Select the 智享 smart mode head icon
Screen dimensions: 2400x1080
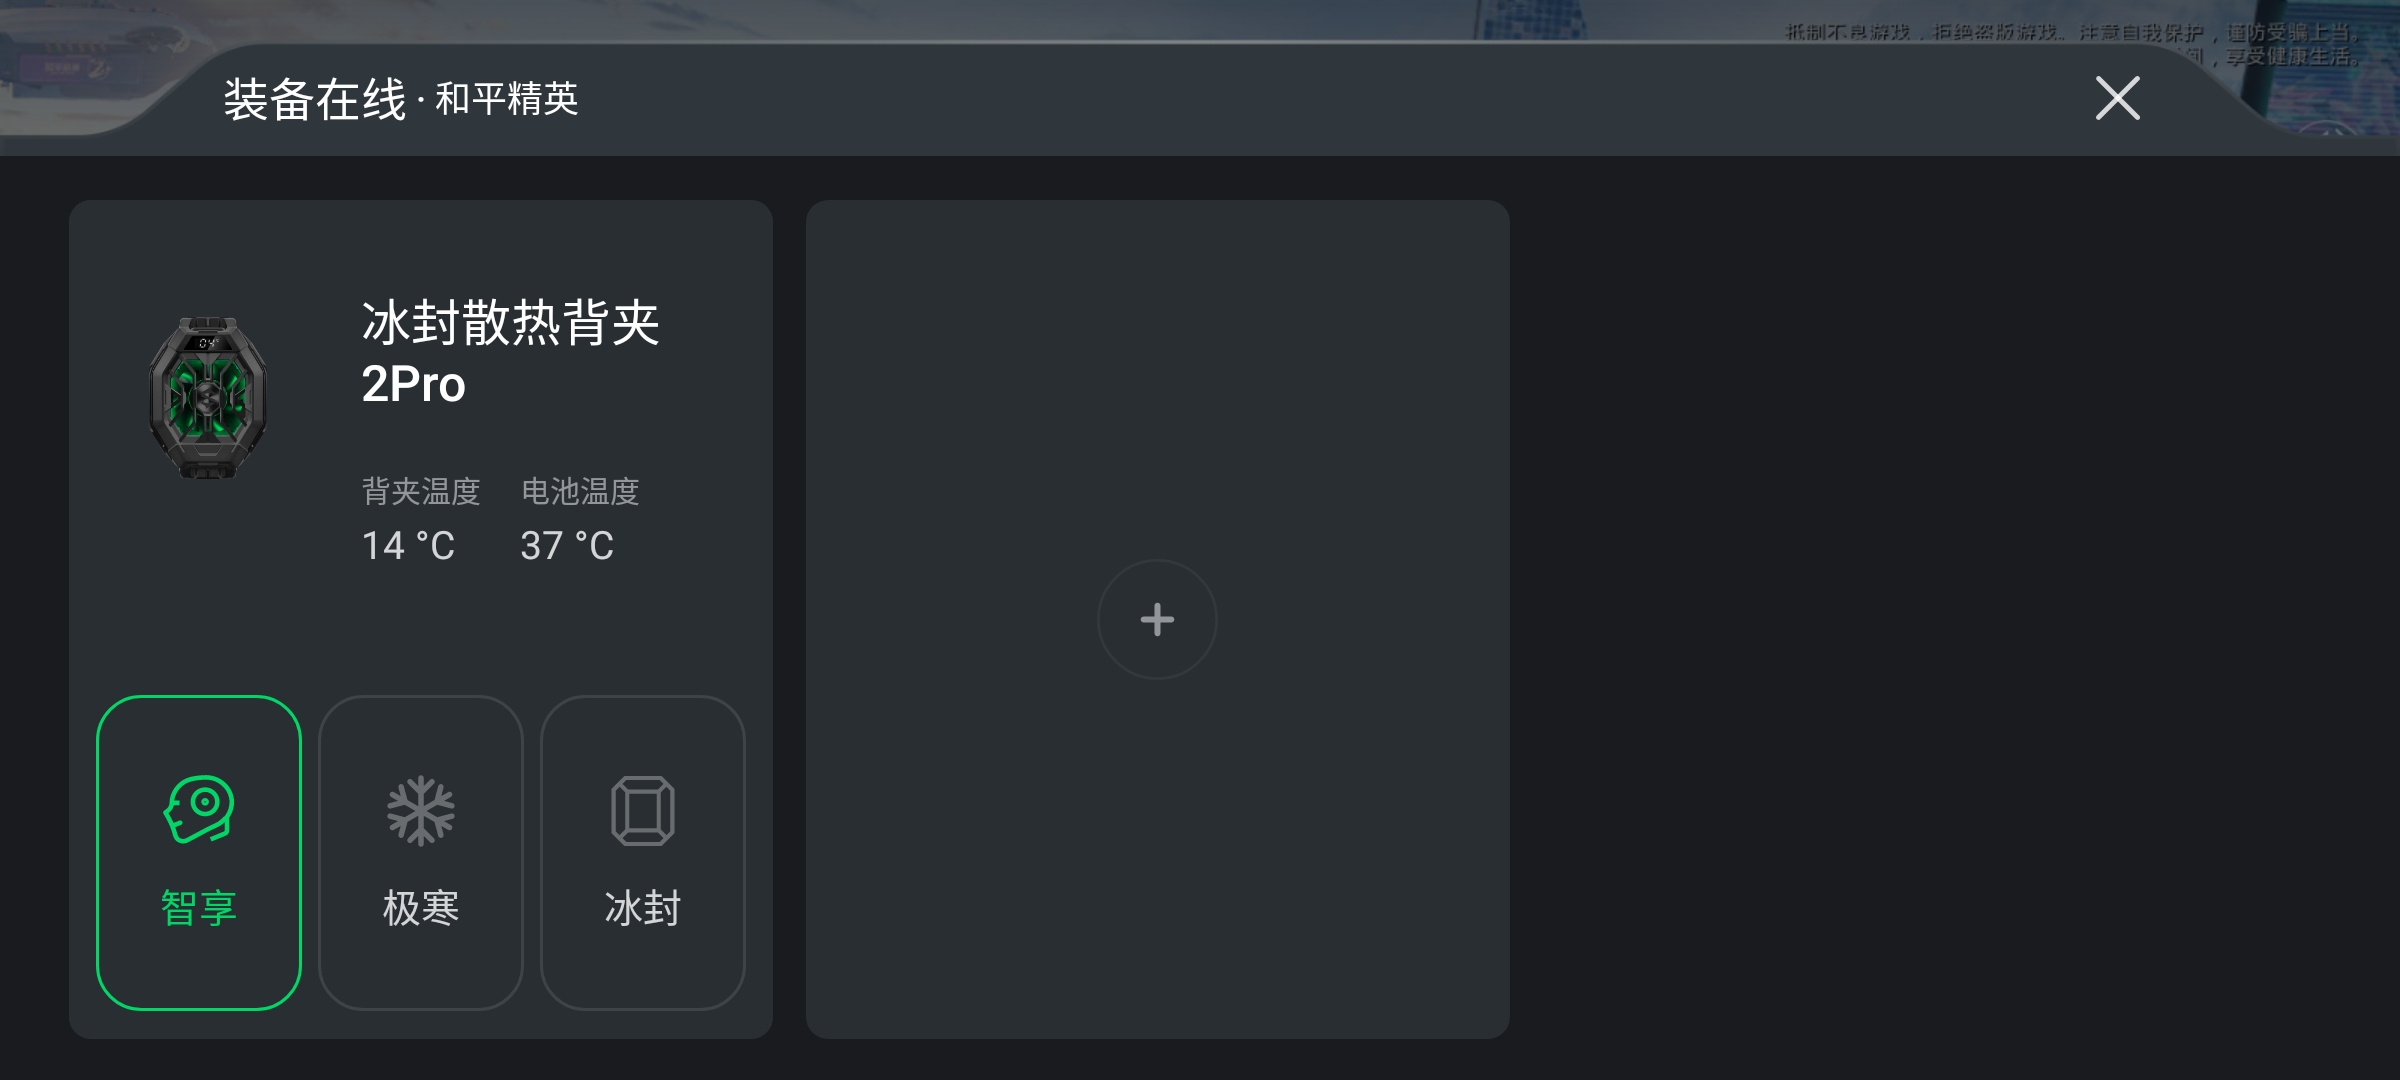pyautogui.click(x=199, y=809)
